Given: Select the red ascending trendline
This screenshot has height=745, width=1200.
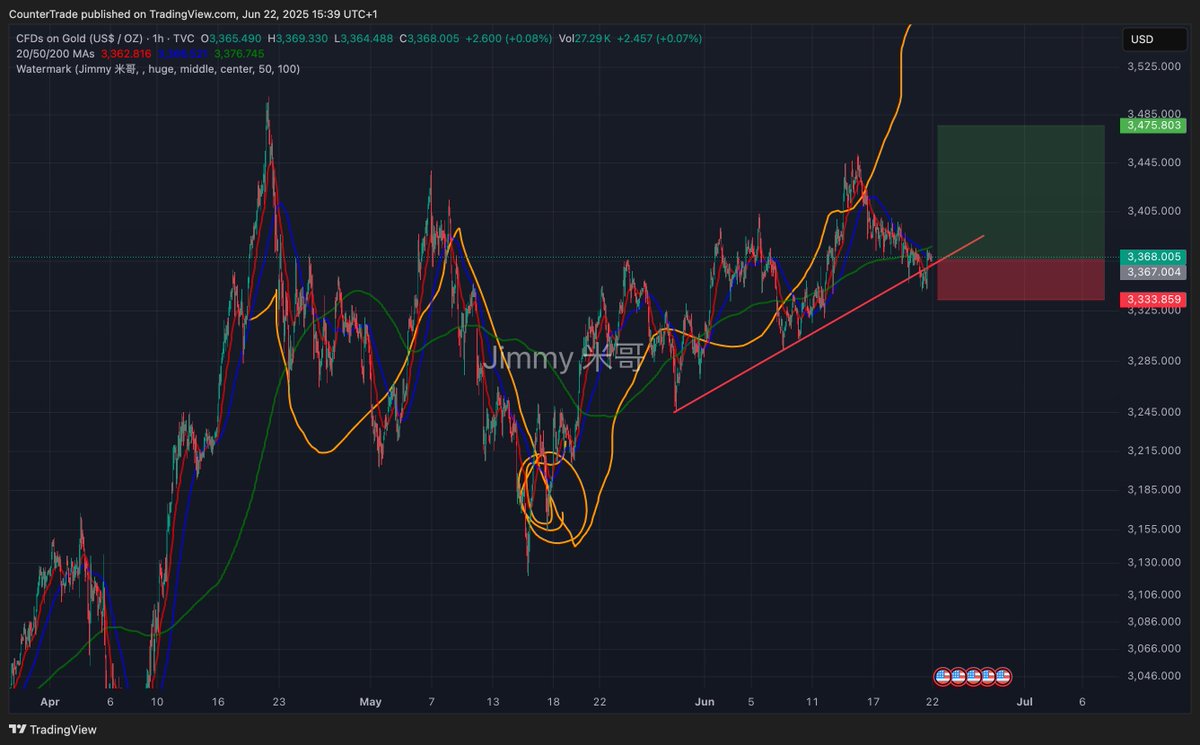Looking at the screenshot, I should click(830, 323).
